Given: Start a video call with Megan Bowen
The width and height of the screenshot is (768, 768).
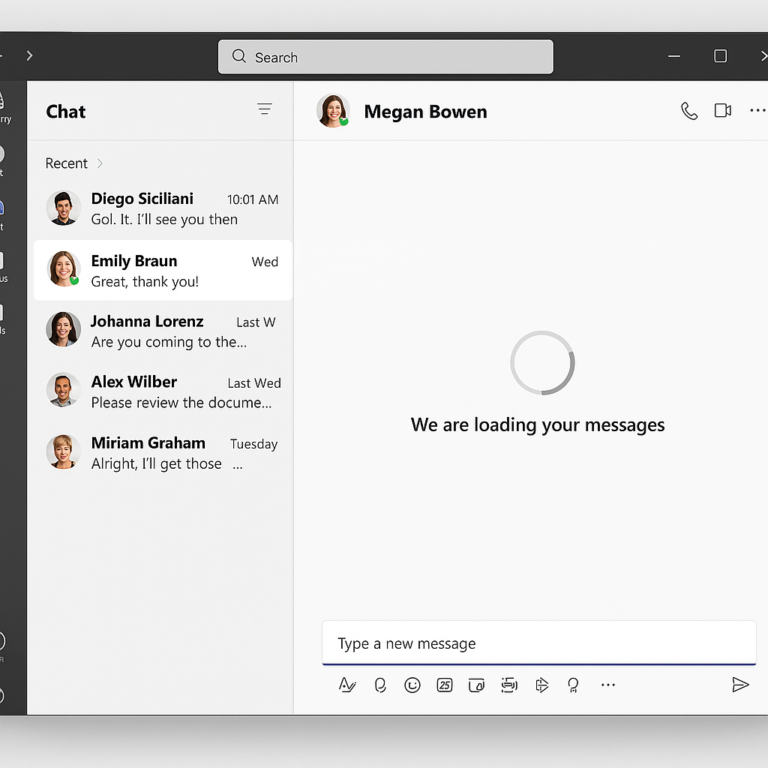Looking at the screenshot, I should click(723, 111).
